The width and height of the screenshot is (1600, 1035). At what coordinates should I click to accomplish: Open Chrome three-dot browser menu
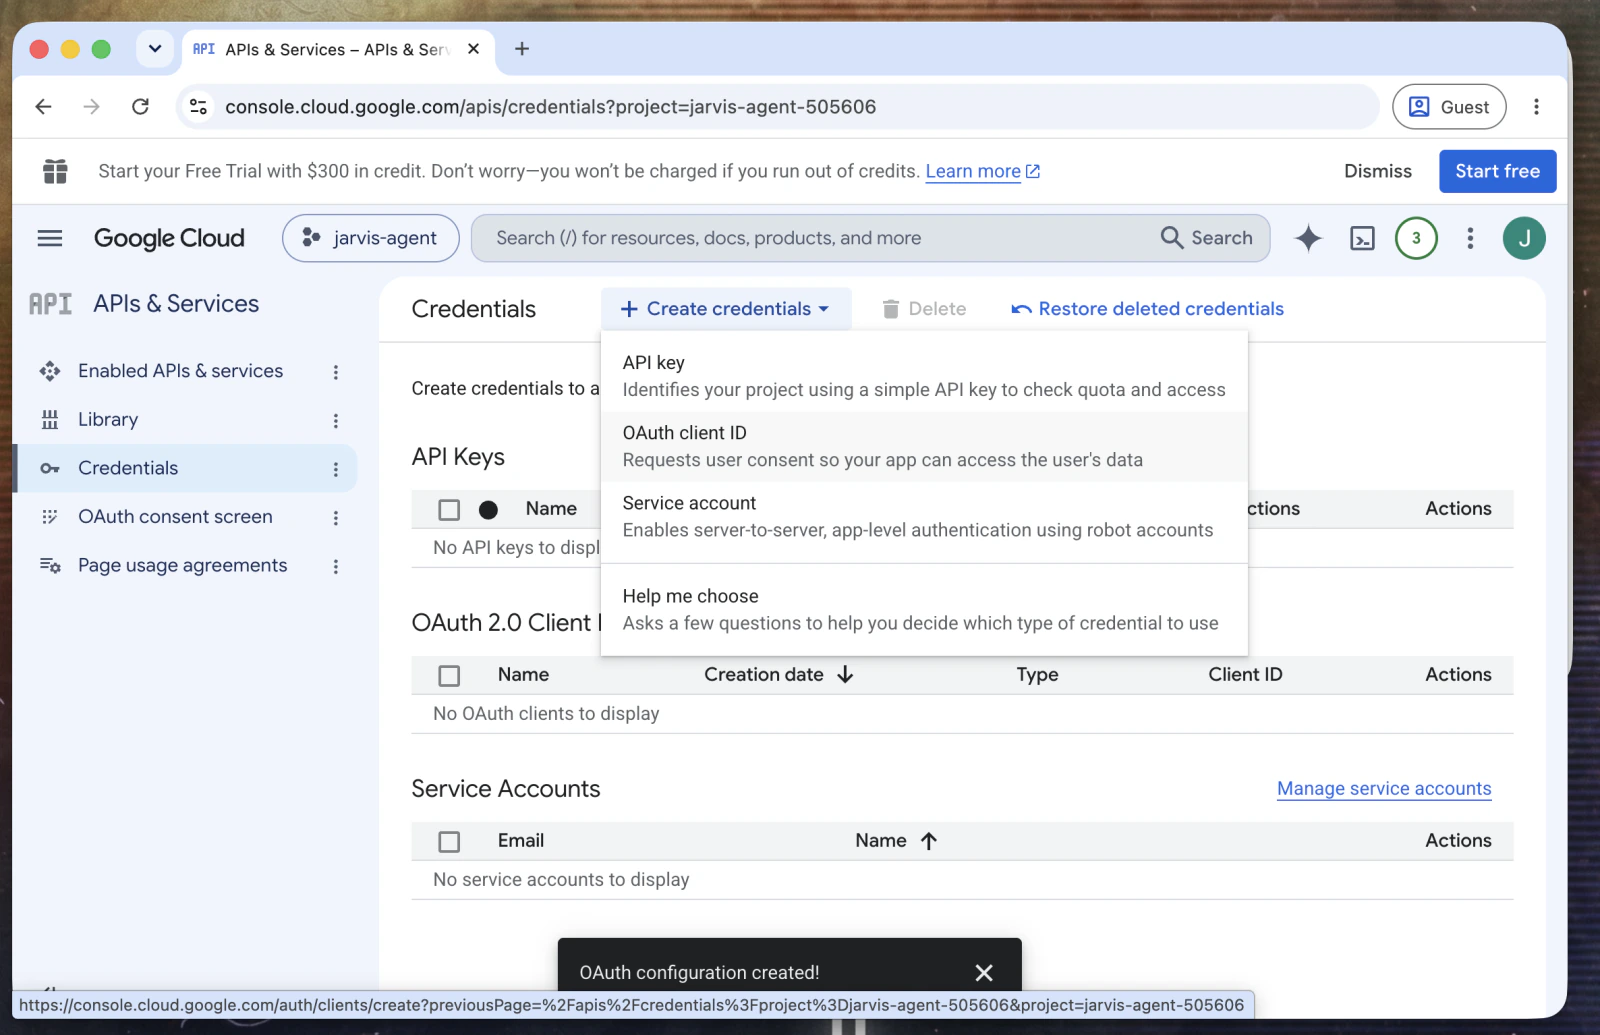[1536, 107]
